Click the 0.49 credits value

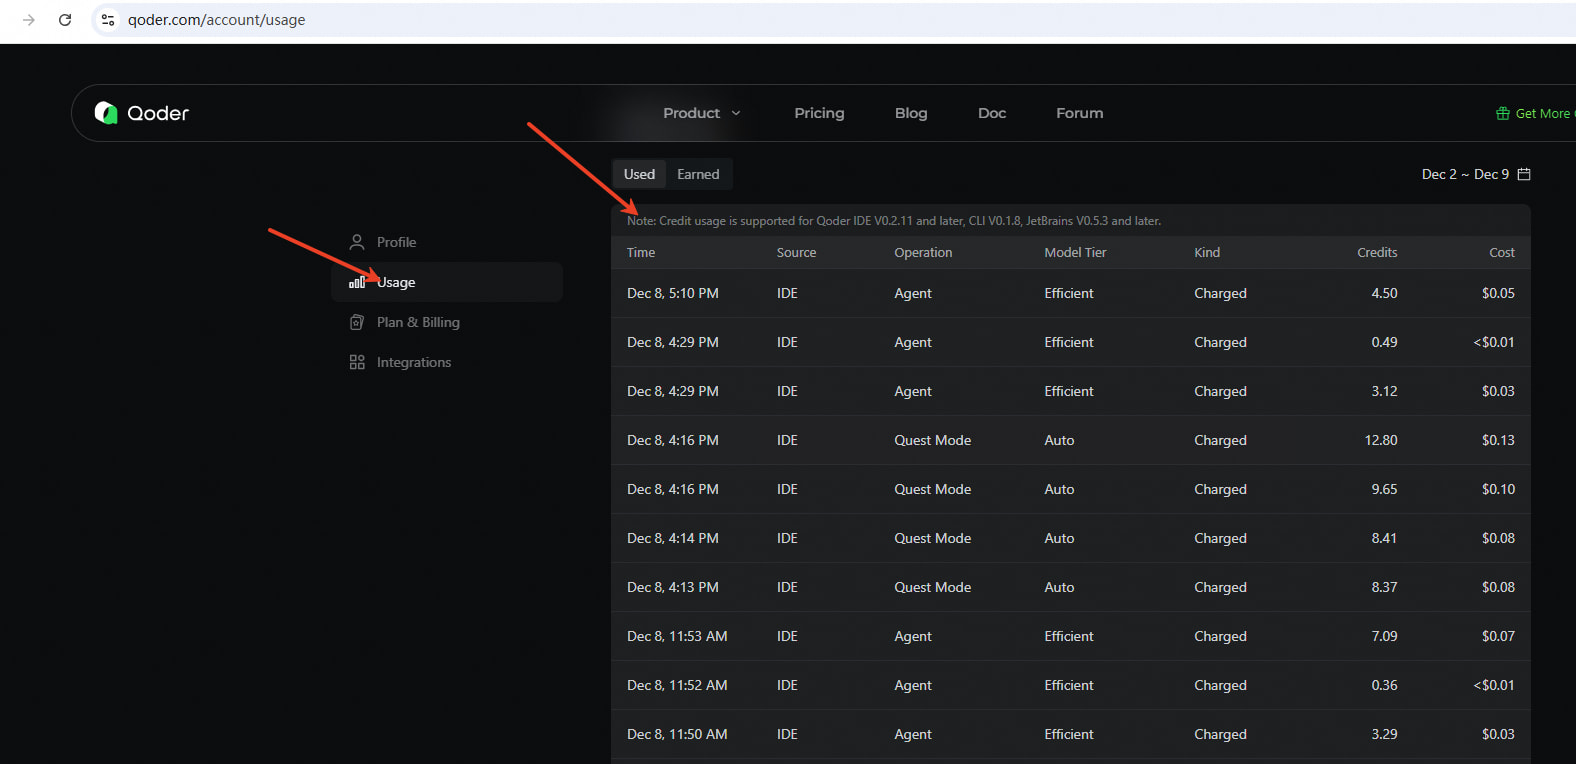(x=1384, y=342)
